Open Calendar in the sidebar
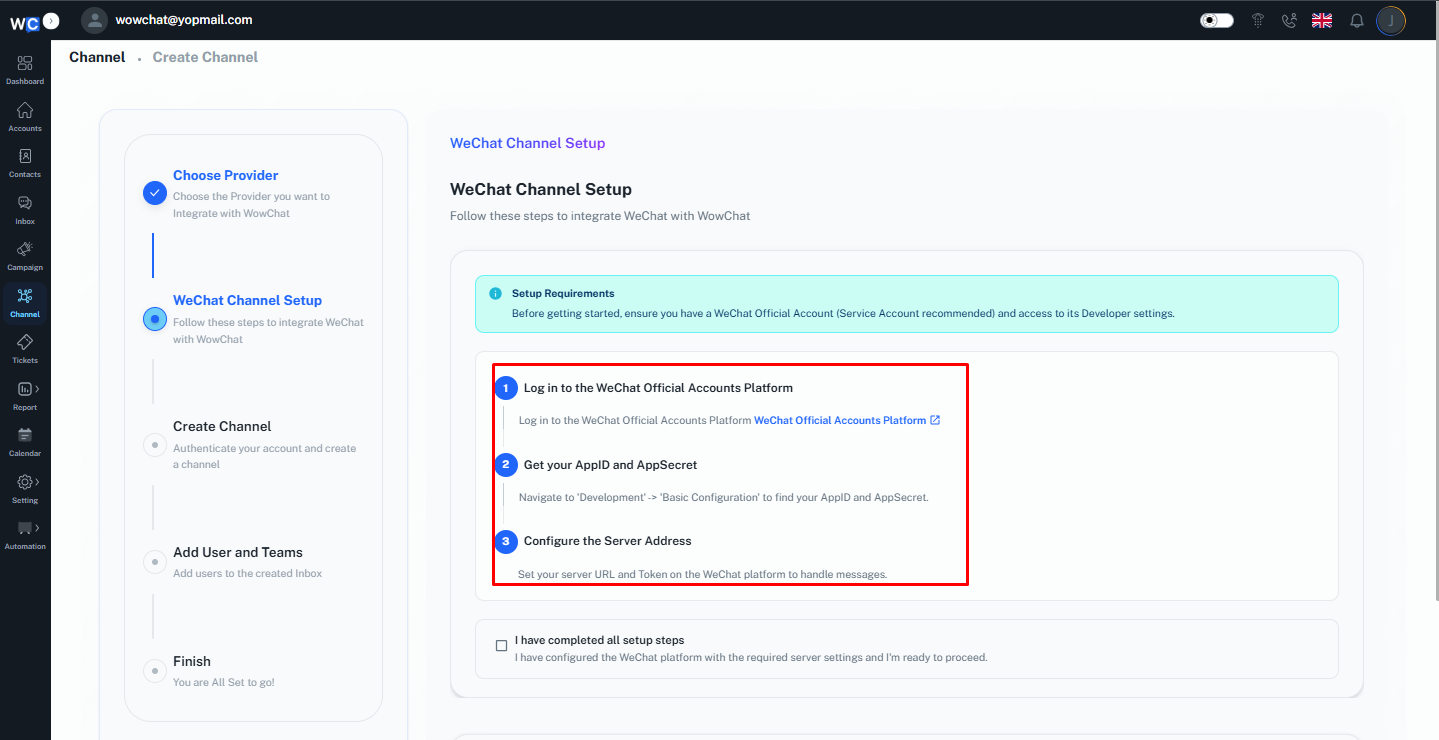1439x740 pixels. point(25,442)
